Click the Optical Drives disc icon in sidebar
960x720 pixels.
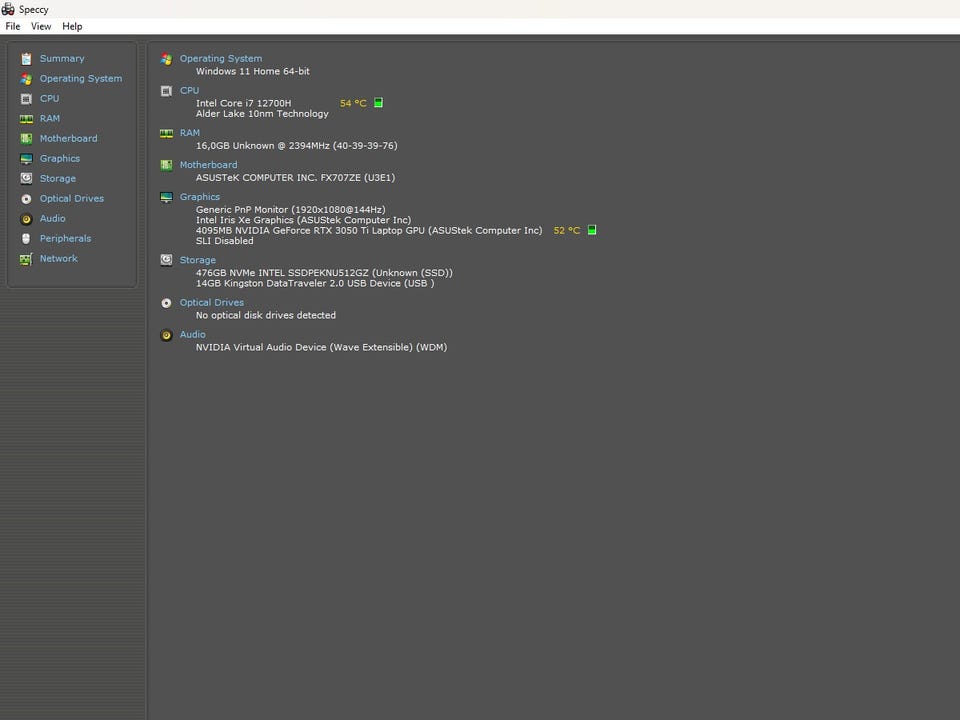26,199
